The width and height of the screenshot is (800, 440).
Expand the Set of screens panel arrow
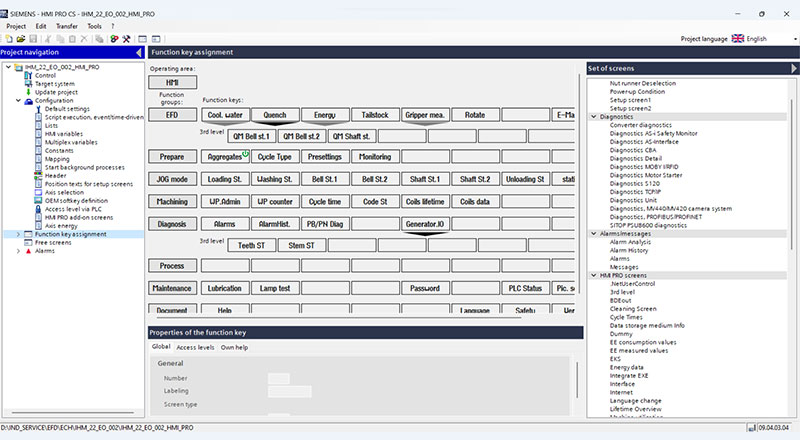tap(793, 68)
